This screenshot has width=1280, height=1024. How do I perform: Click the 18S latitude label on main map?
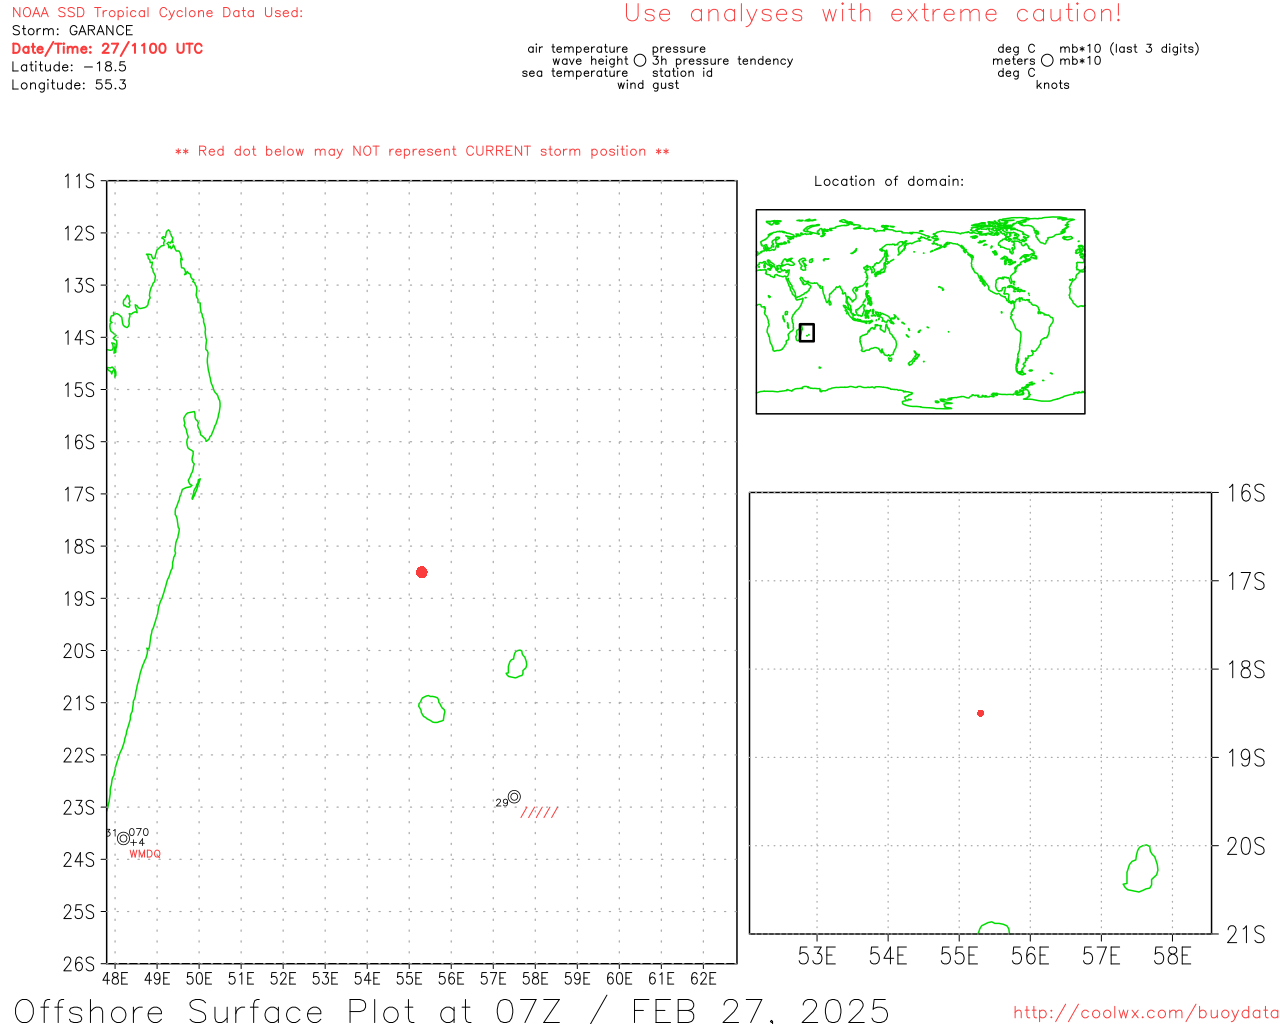[x=79, y=546]
